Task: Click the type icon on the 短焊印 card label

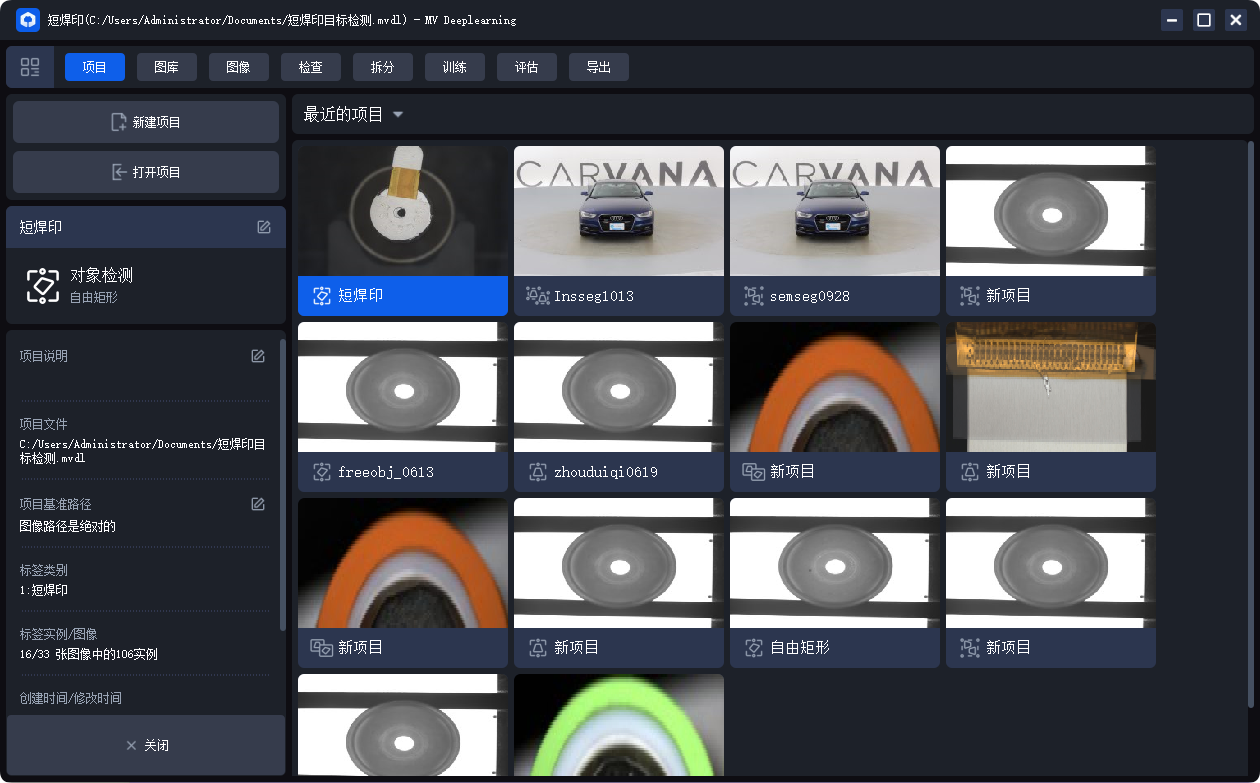Action: (322, 296)
